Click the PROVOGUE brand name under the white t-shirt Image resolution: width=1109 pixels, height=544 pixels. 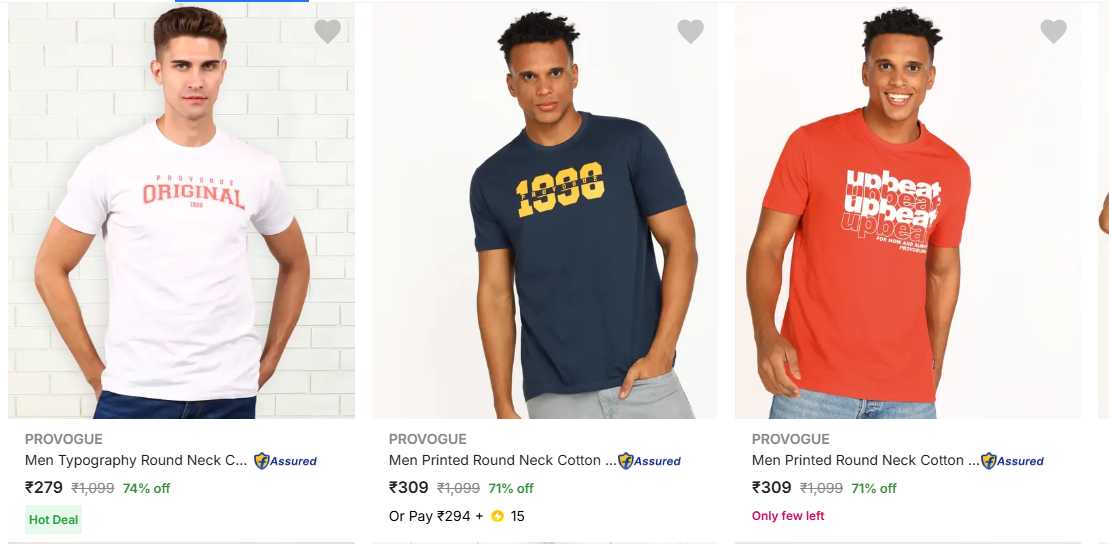point(64,439)
